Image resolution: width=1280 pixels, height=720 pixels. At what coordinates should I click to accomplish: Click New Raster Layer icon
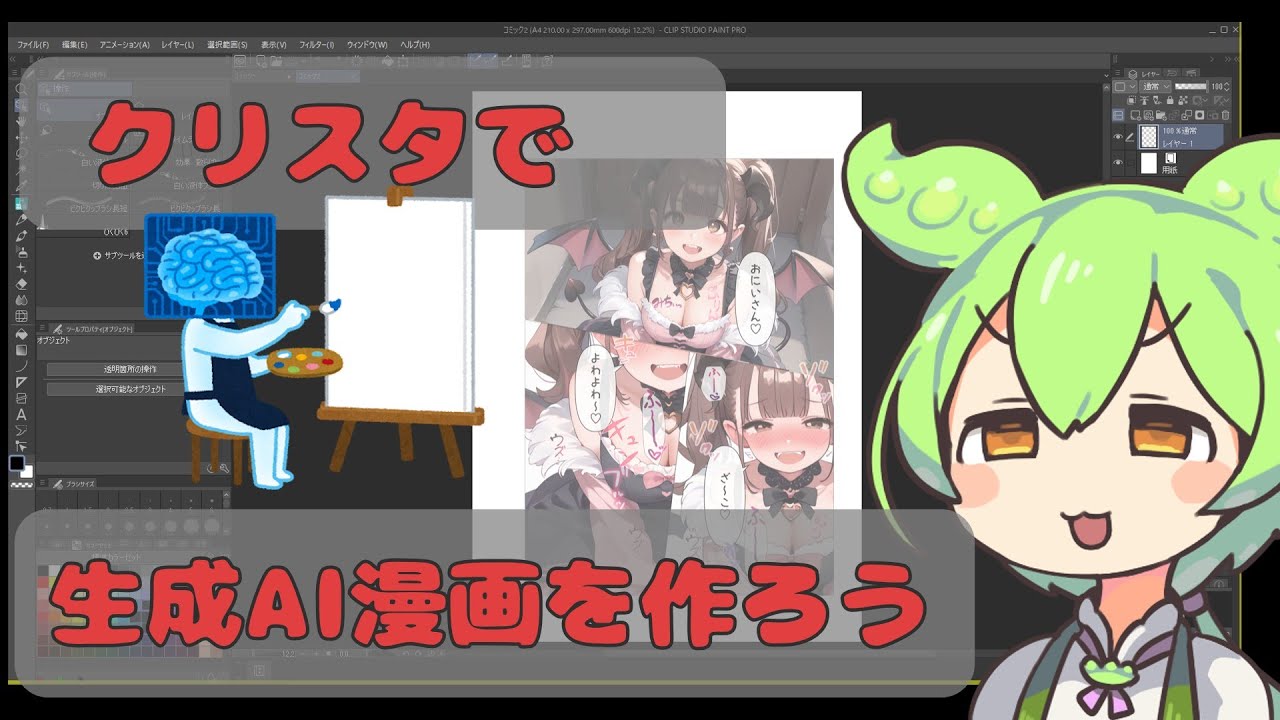coord(1135,115)
